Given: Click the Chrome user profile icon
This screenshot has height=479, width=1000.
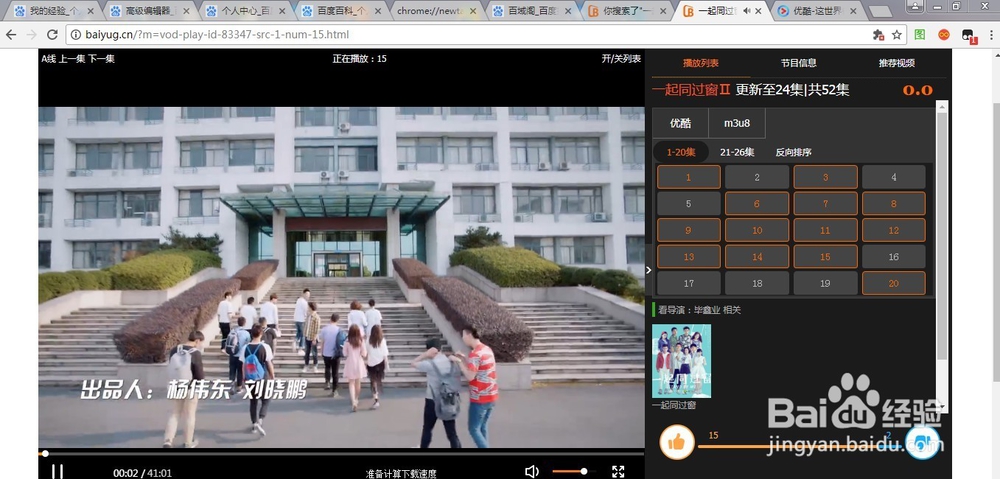Looking at the screenshot, I should pos(915,6).
